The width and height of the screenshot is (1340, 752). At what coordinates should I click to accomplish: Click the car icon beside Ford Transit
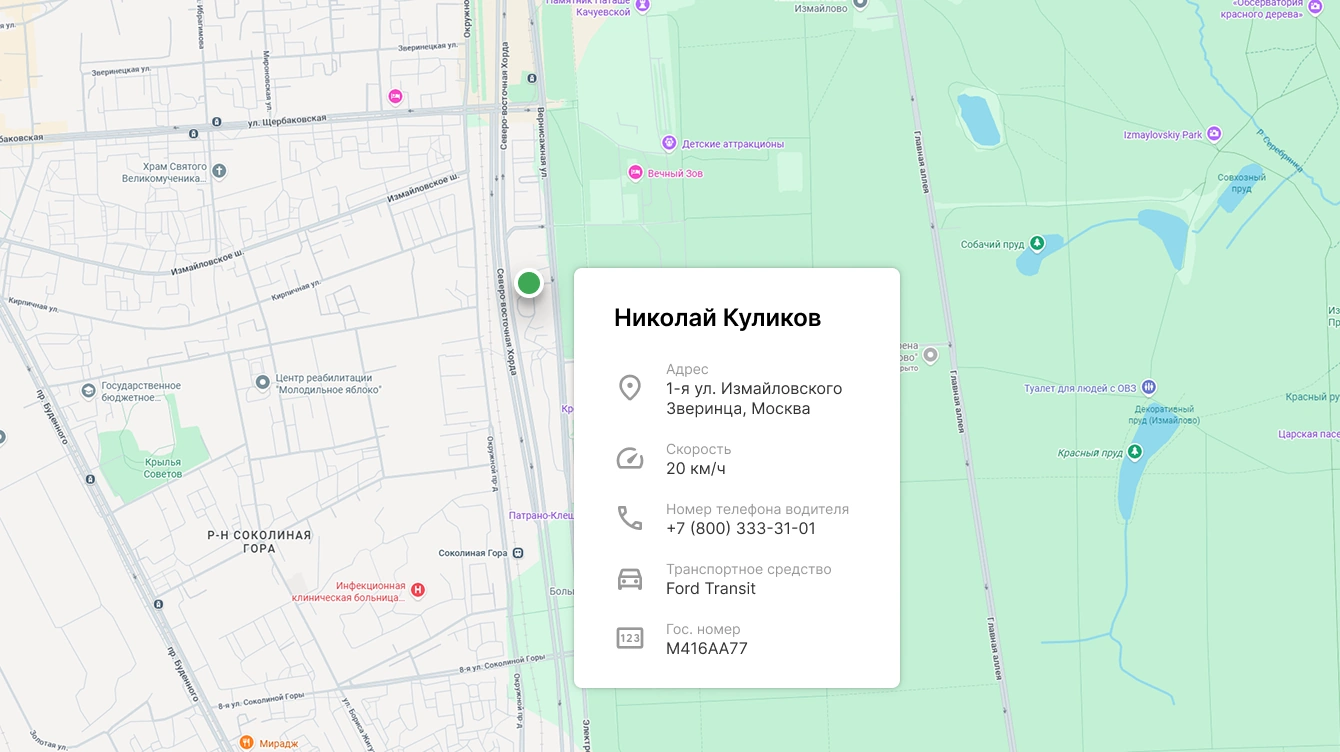(x=629, y=578)
